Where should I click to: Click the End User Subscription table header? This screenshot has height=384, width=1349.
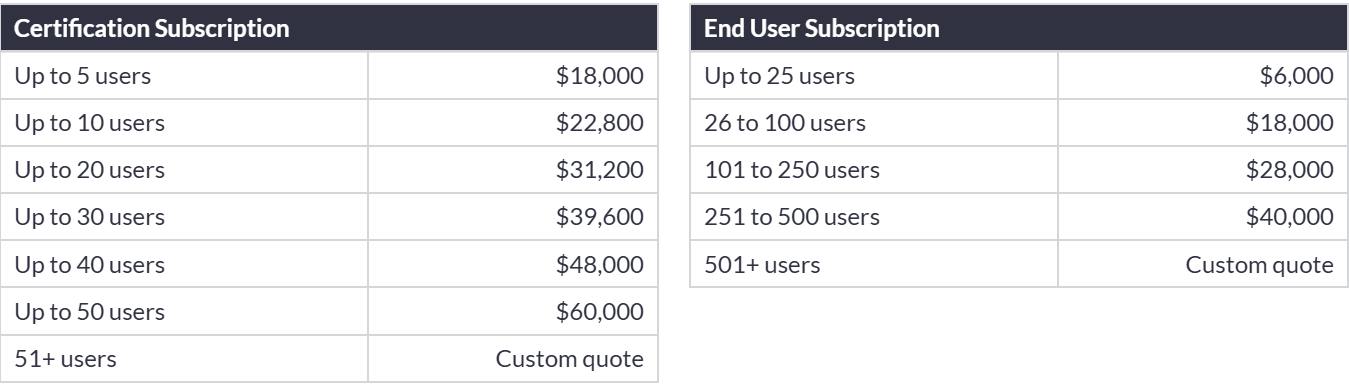[1019, 28]
